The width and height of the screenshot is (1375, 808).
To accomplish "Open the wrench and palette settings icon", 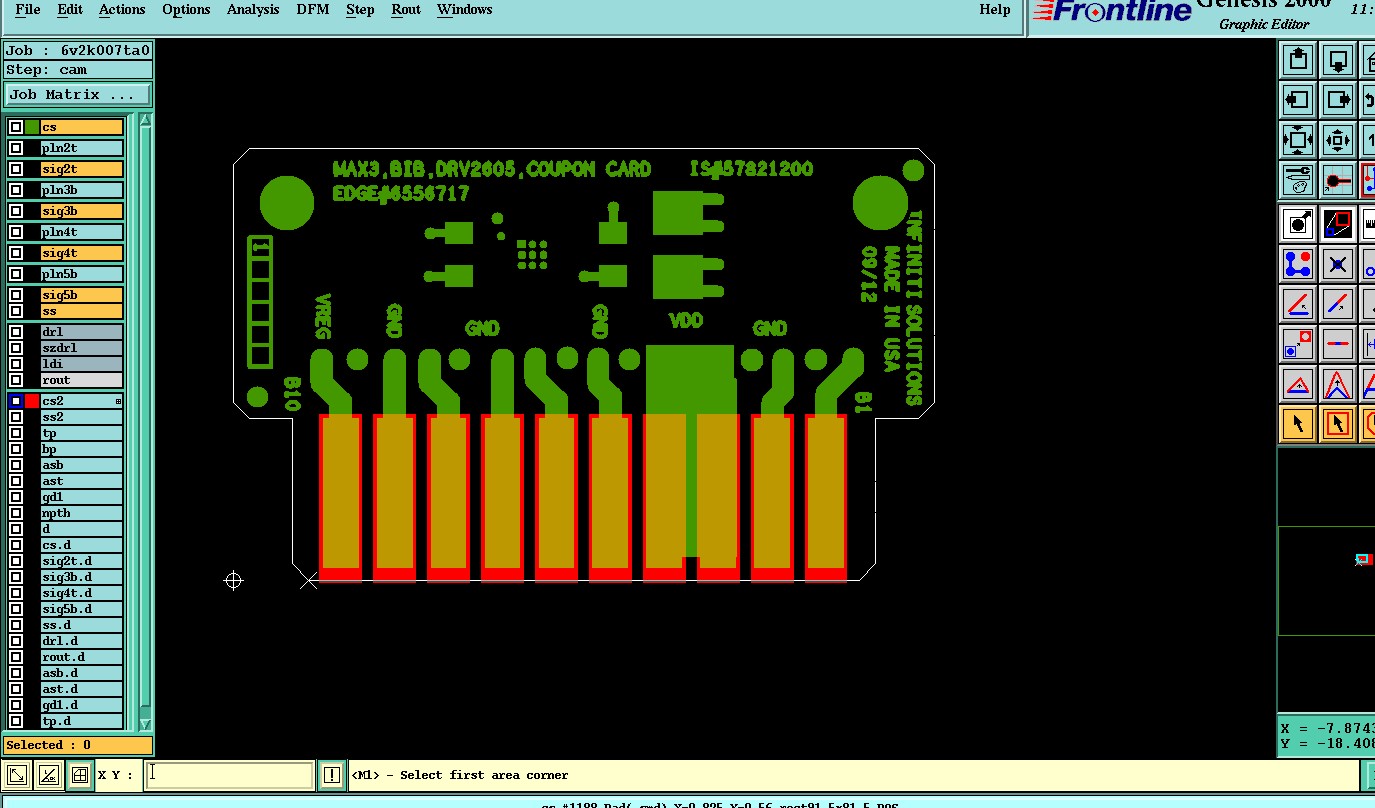I will click(x=1298, y=180).
